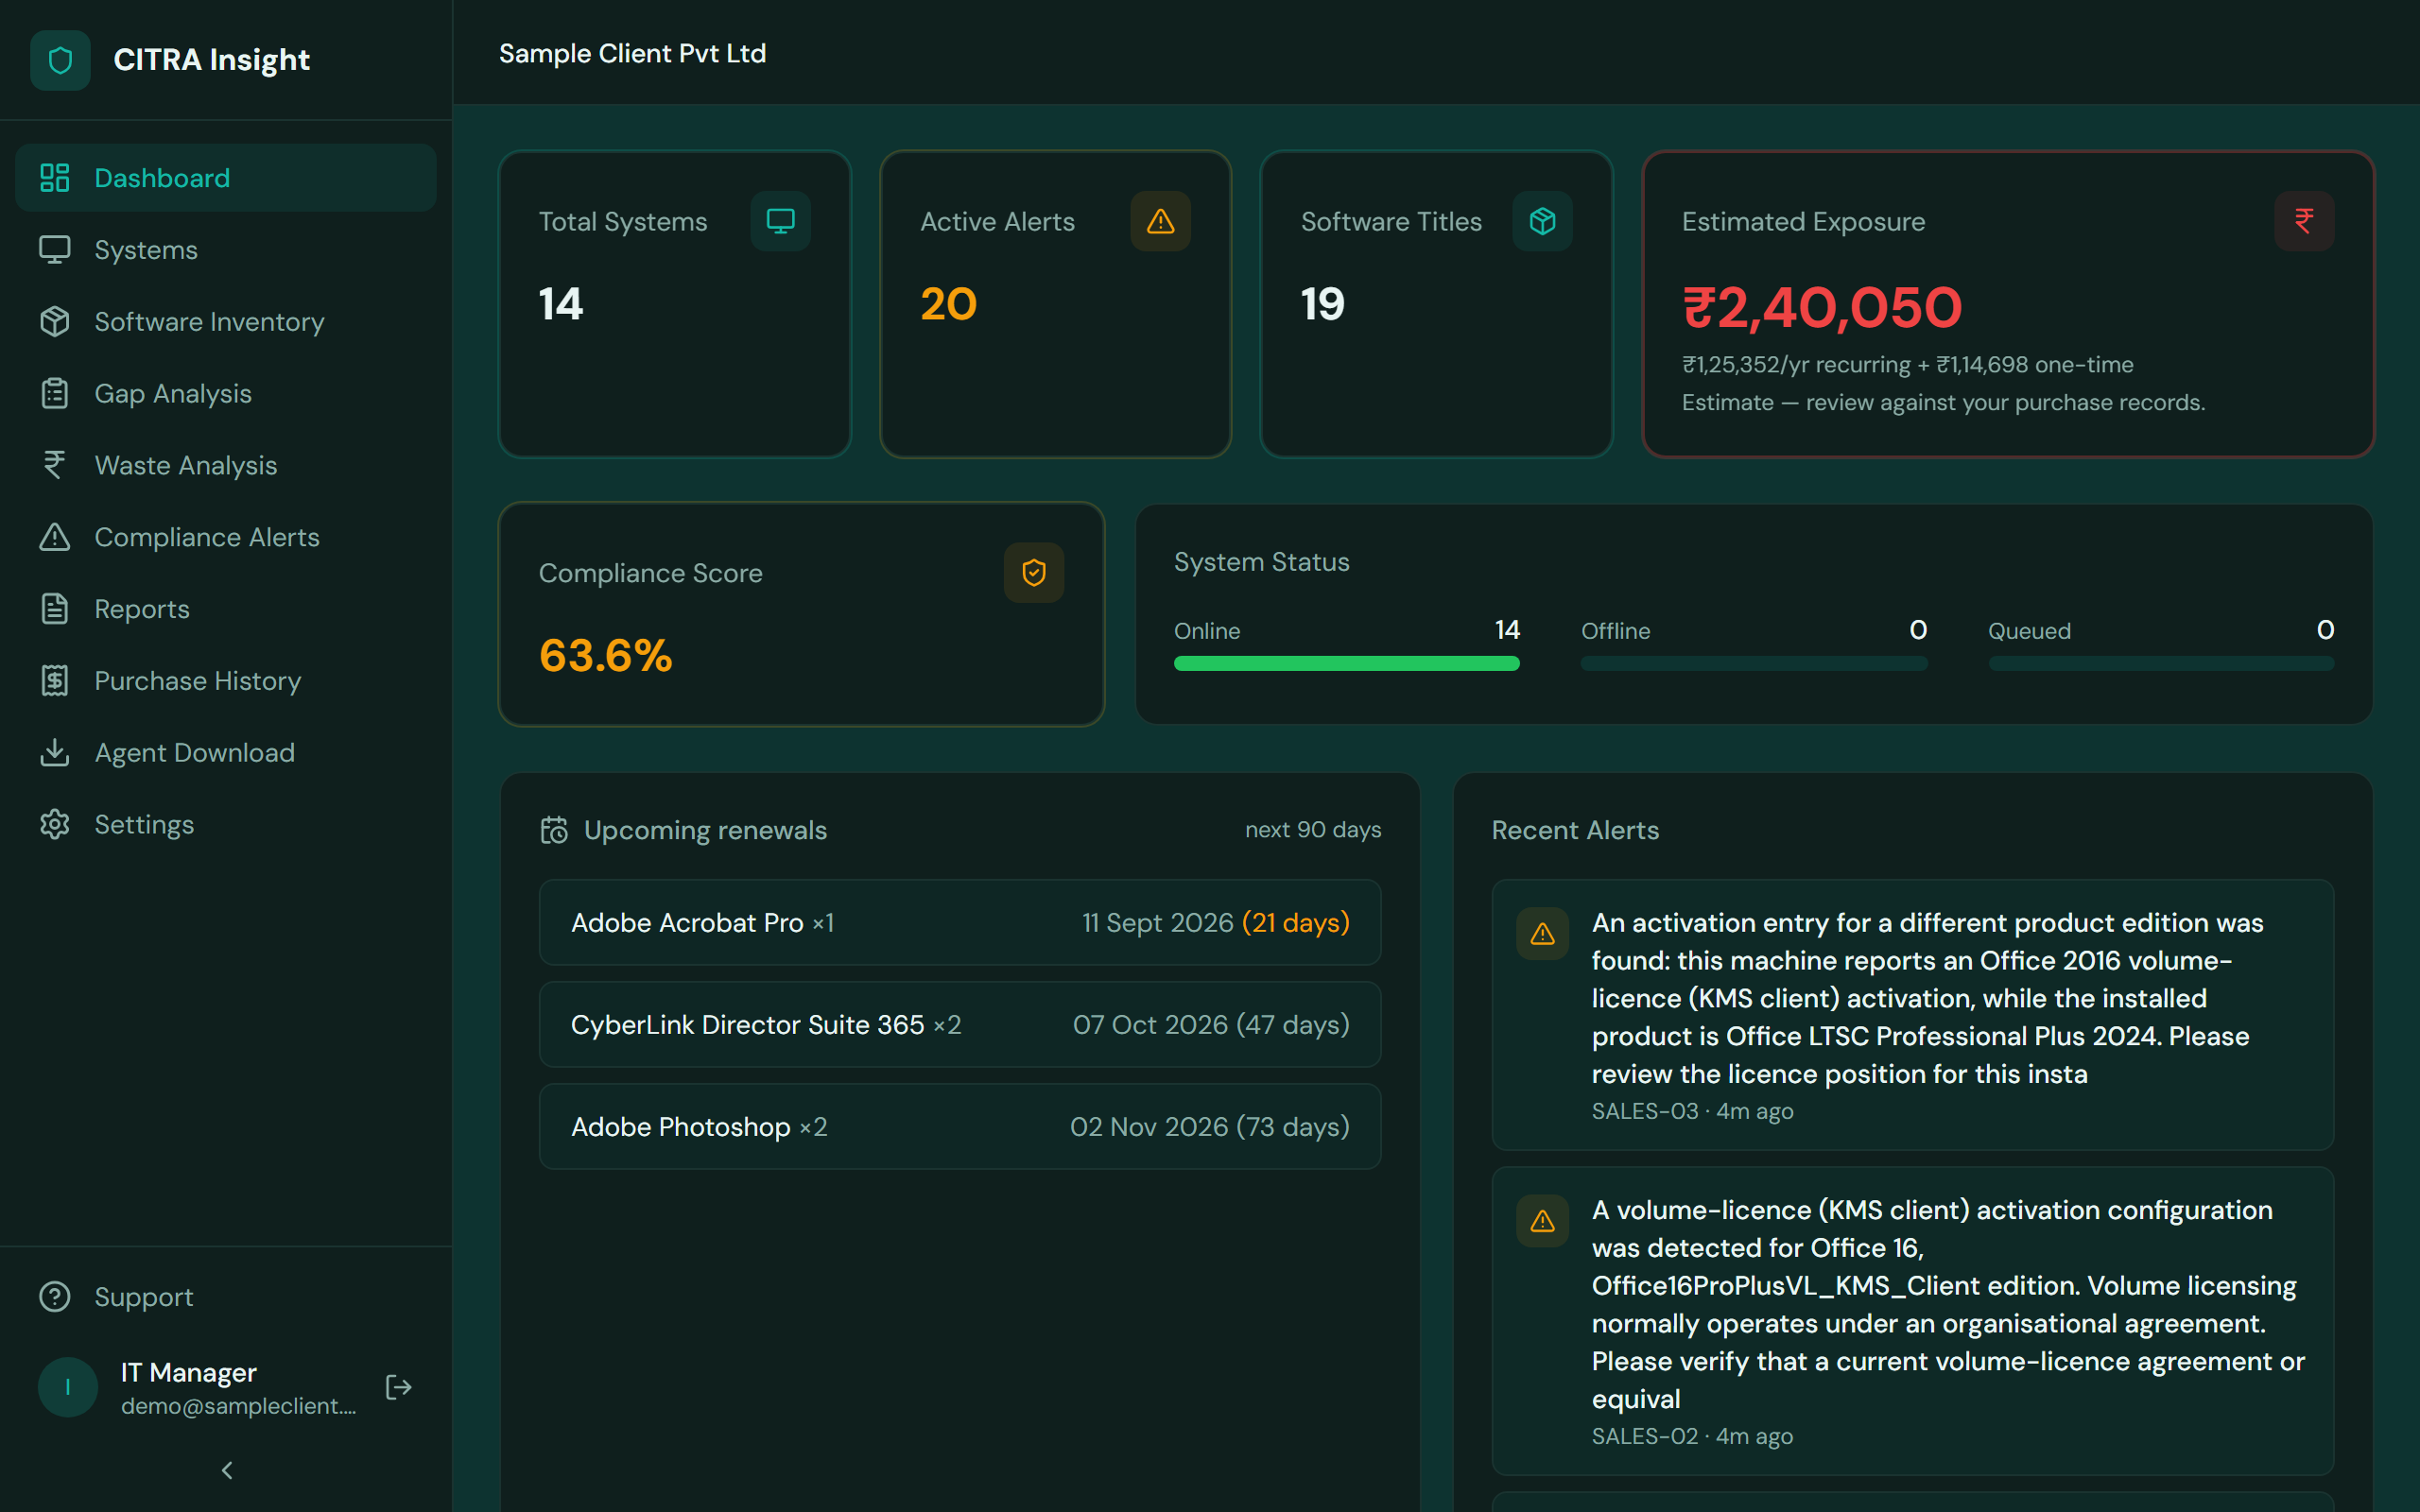The height and width of the screenshot is (1512, 2420).
Task: Select the Adobe Acrobat Pro renewal row
Action: pyautogui.click(x=960, y=922)
